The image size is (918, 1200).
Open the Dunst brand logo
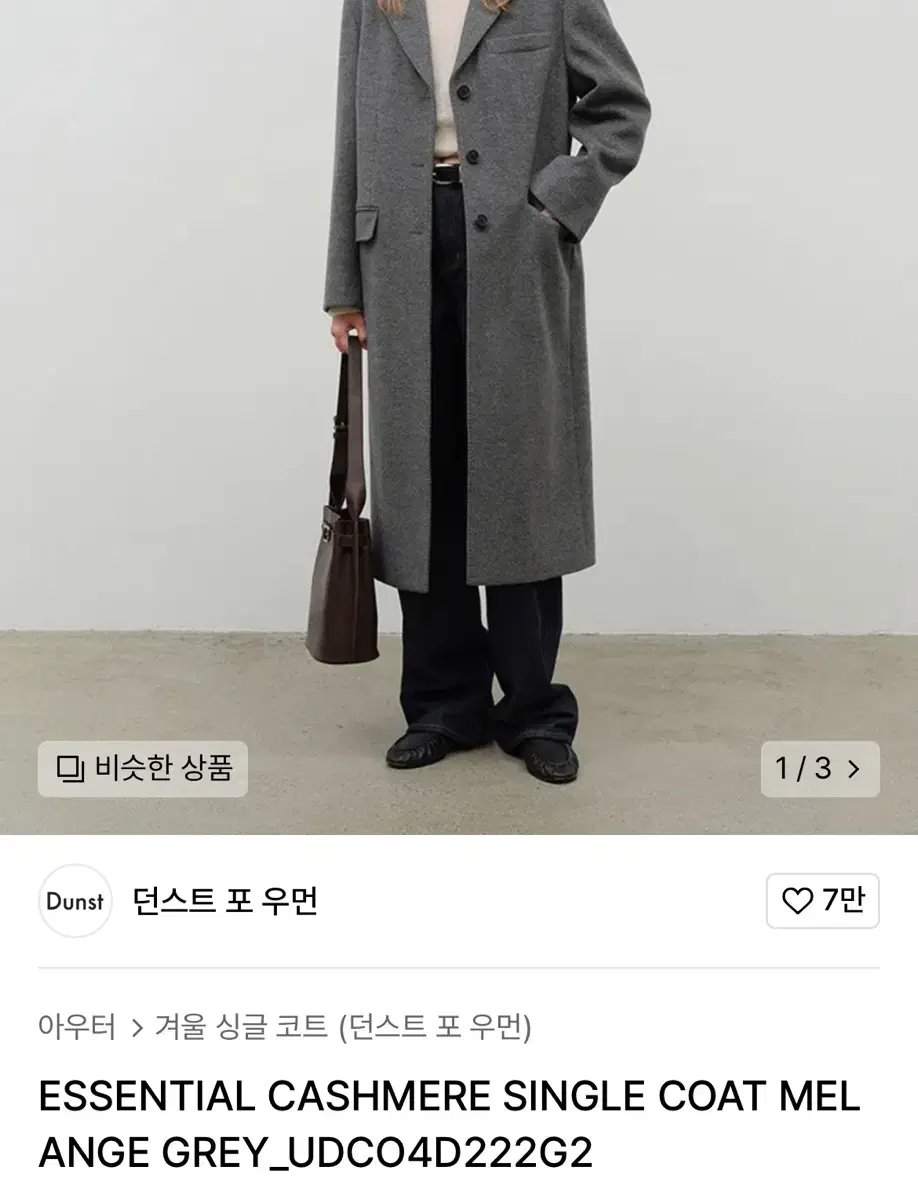pyautogui.click(x=75, y=901)
